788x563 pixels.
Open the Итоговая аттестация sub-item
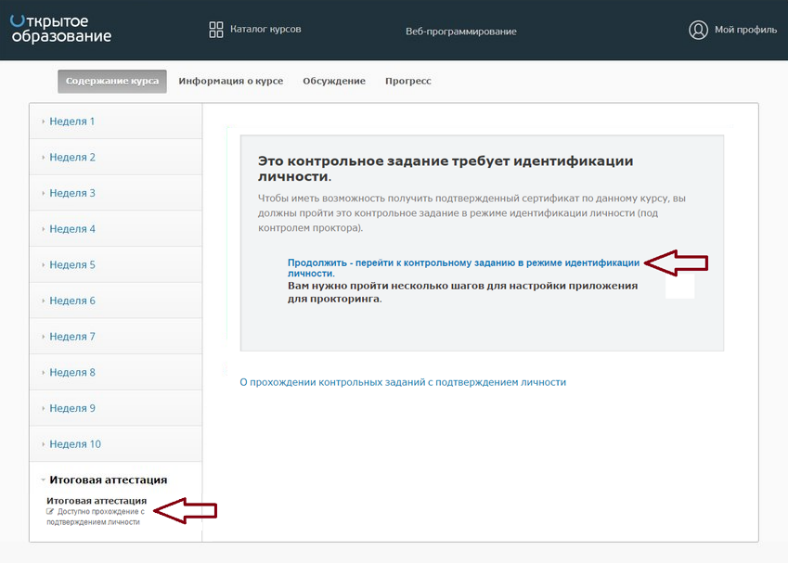click(96, 501)
